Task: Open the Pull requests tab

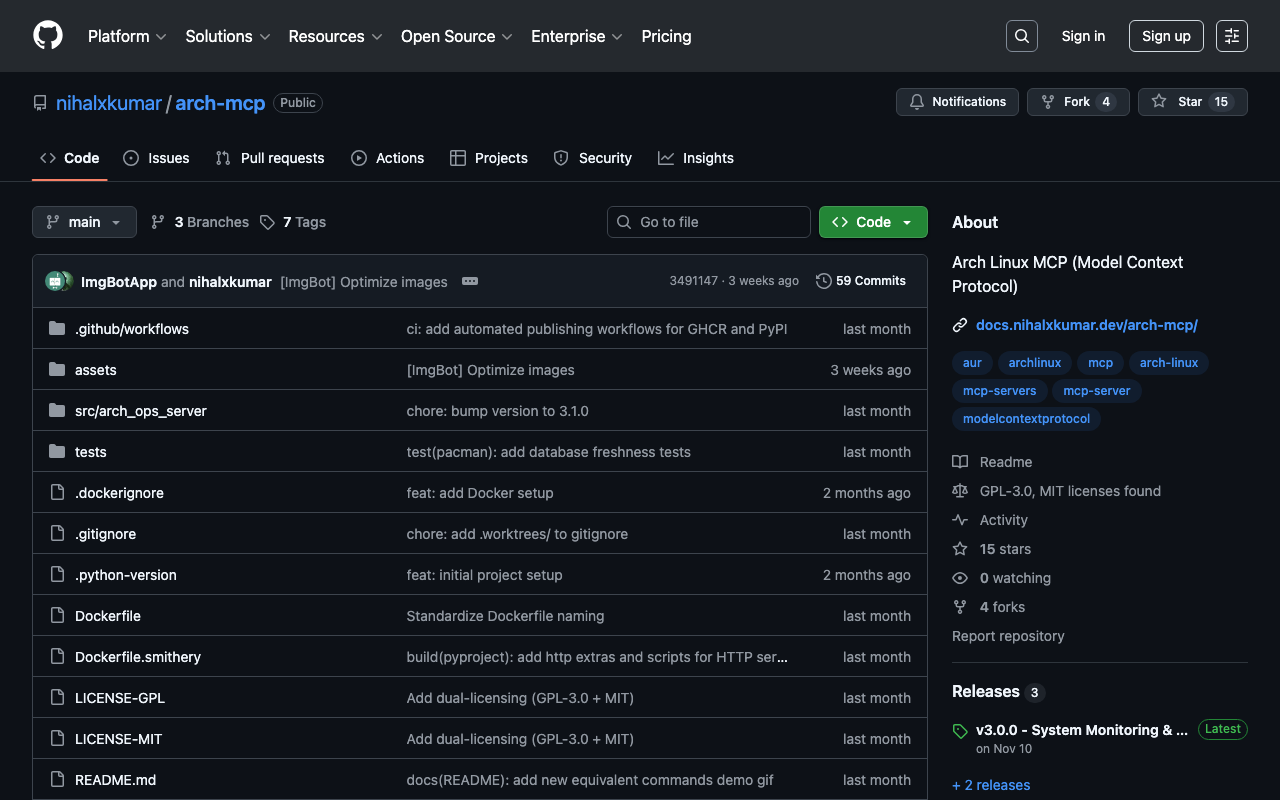Action: click(x=270, y=158)
